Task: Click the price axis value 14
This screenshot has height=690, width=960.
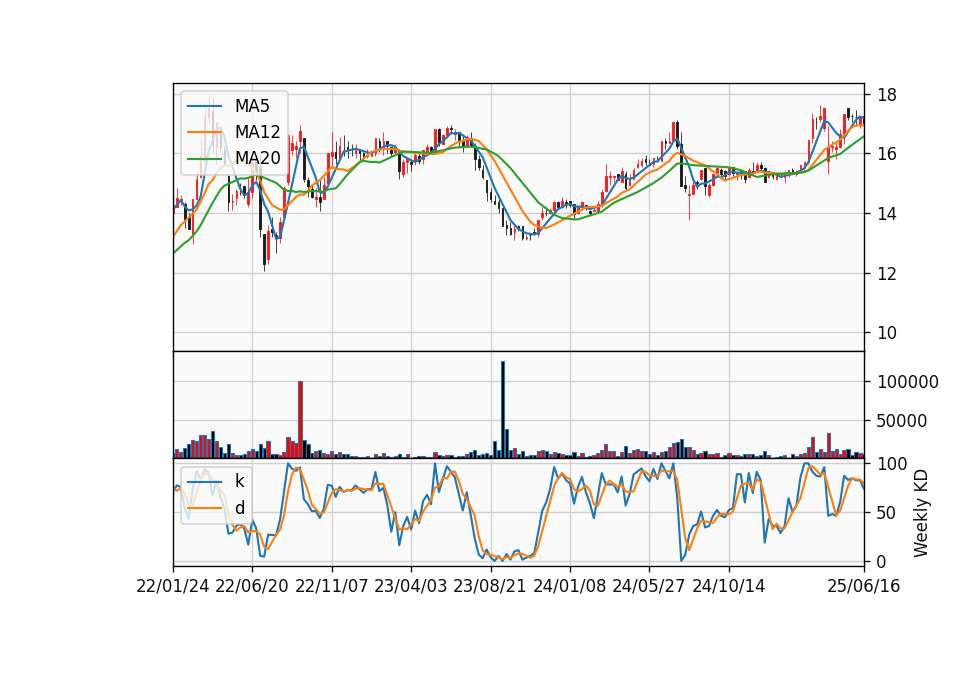Action: [x=887, y=214]
